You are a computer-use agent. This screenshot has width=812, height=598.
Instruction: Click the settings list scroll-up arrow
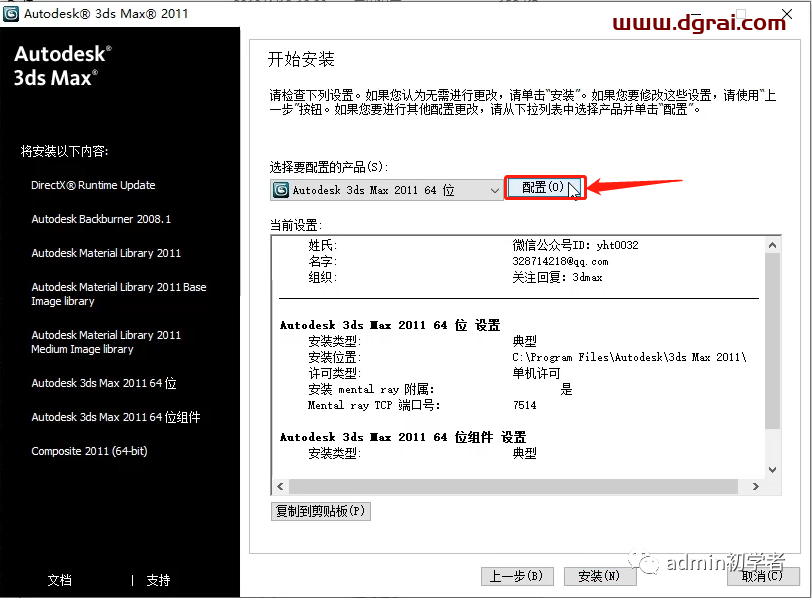772,245
